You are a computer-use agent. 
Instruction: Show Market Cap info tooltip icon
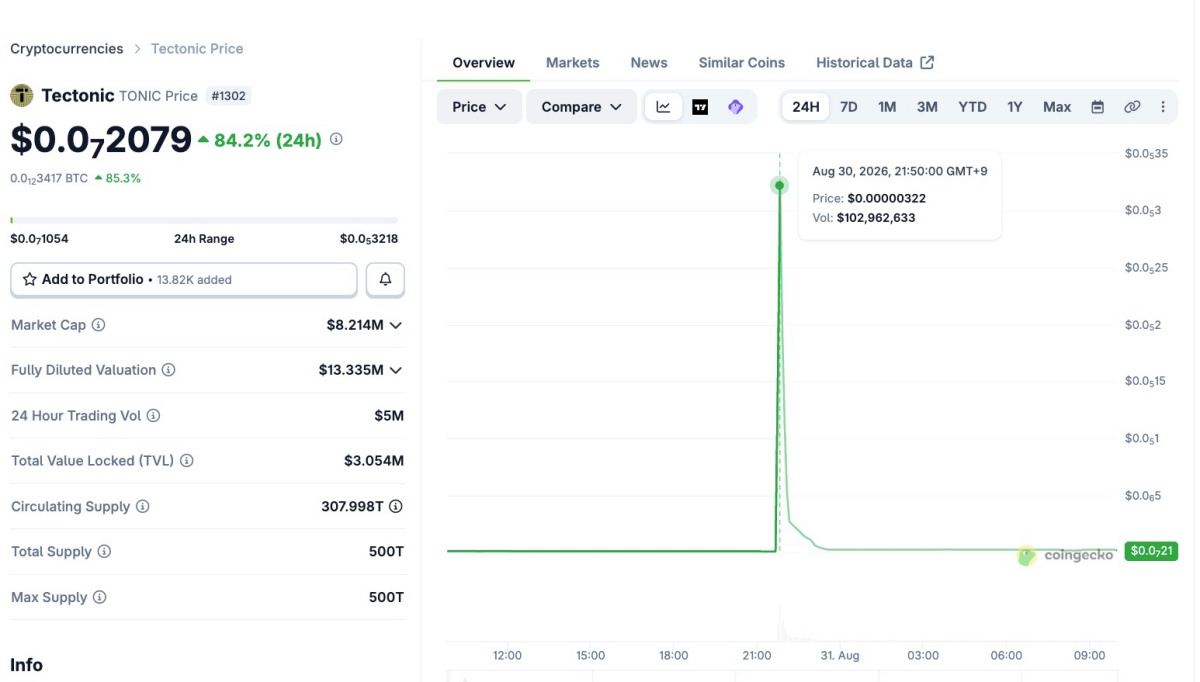[x=98, y=325]
